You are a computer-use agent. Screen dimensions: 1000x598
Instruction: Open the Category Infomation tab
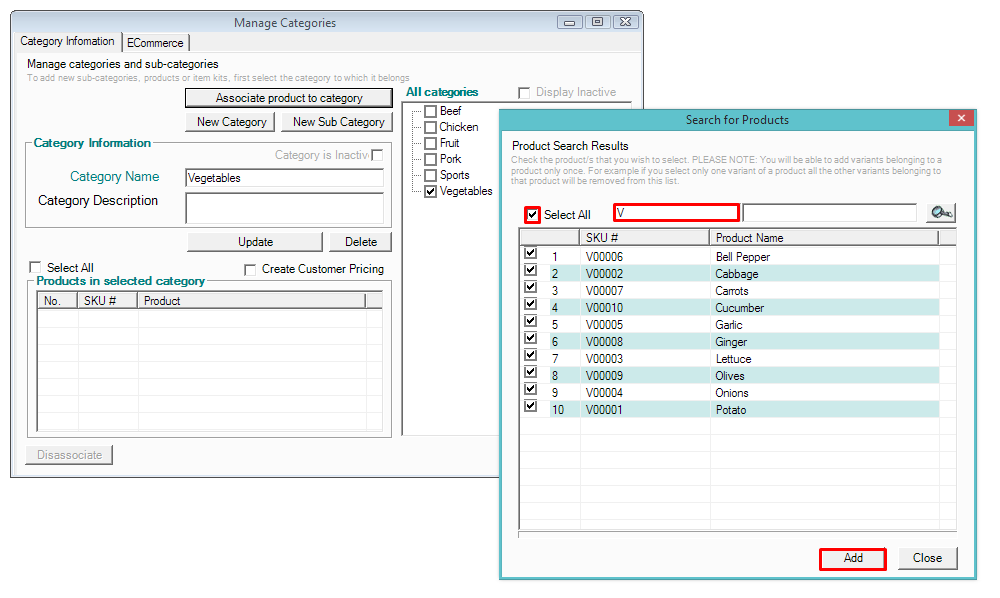[67, 42]
